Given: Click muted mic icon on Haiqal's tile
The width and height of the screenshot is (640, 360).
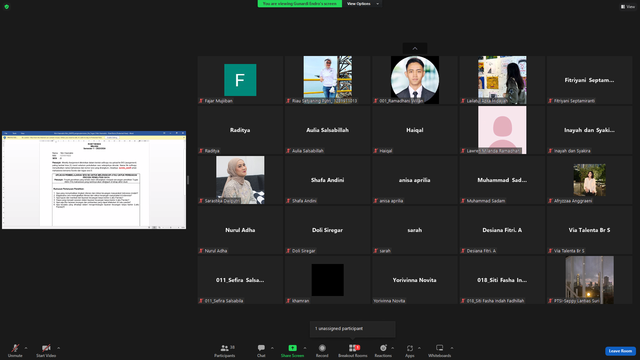Looking at the screenshot, I should [x=376, y=151].
